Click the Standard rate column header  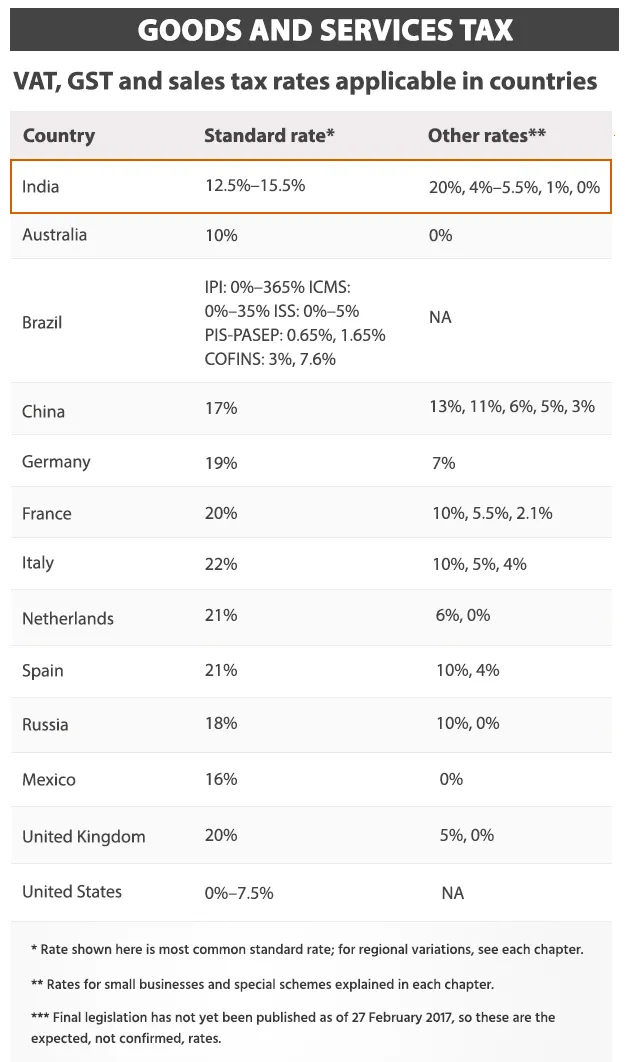(x=269, y=135)
